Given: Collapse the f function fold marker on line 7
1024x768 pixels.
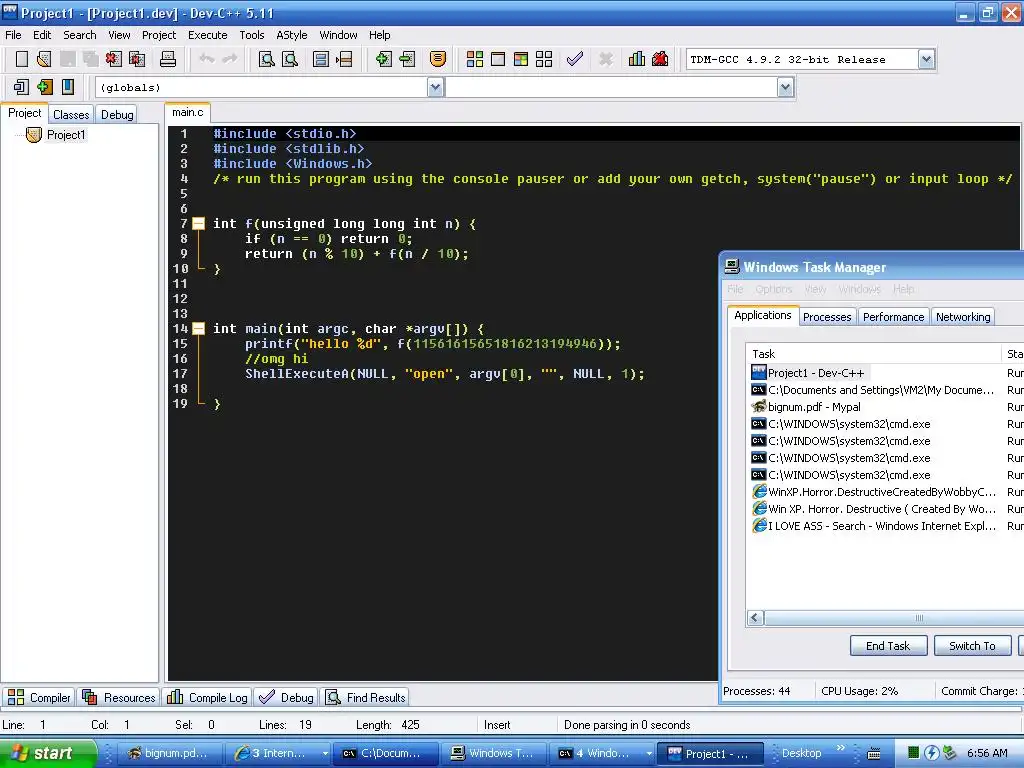Looking at the screenshot, I should [199, 224].
